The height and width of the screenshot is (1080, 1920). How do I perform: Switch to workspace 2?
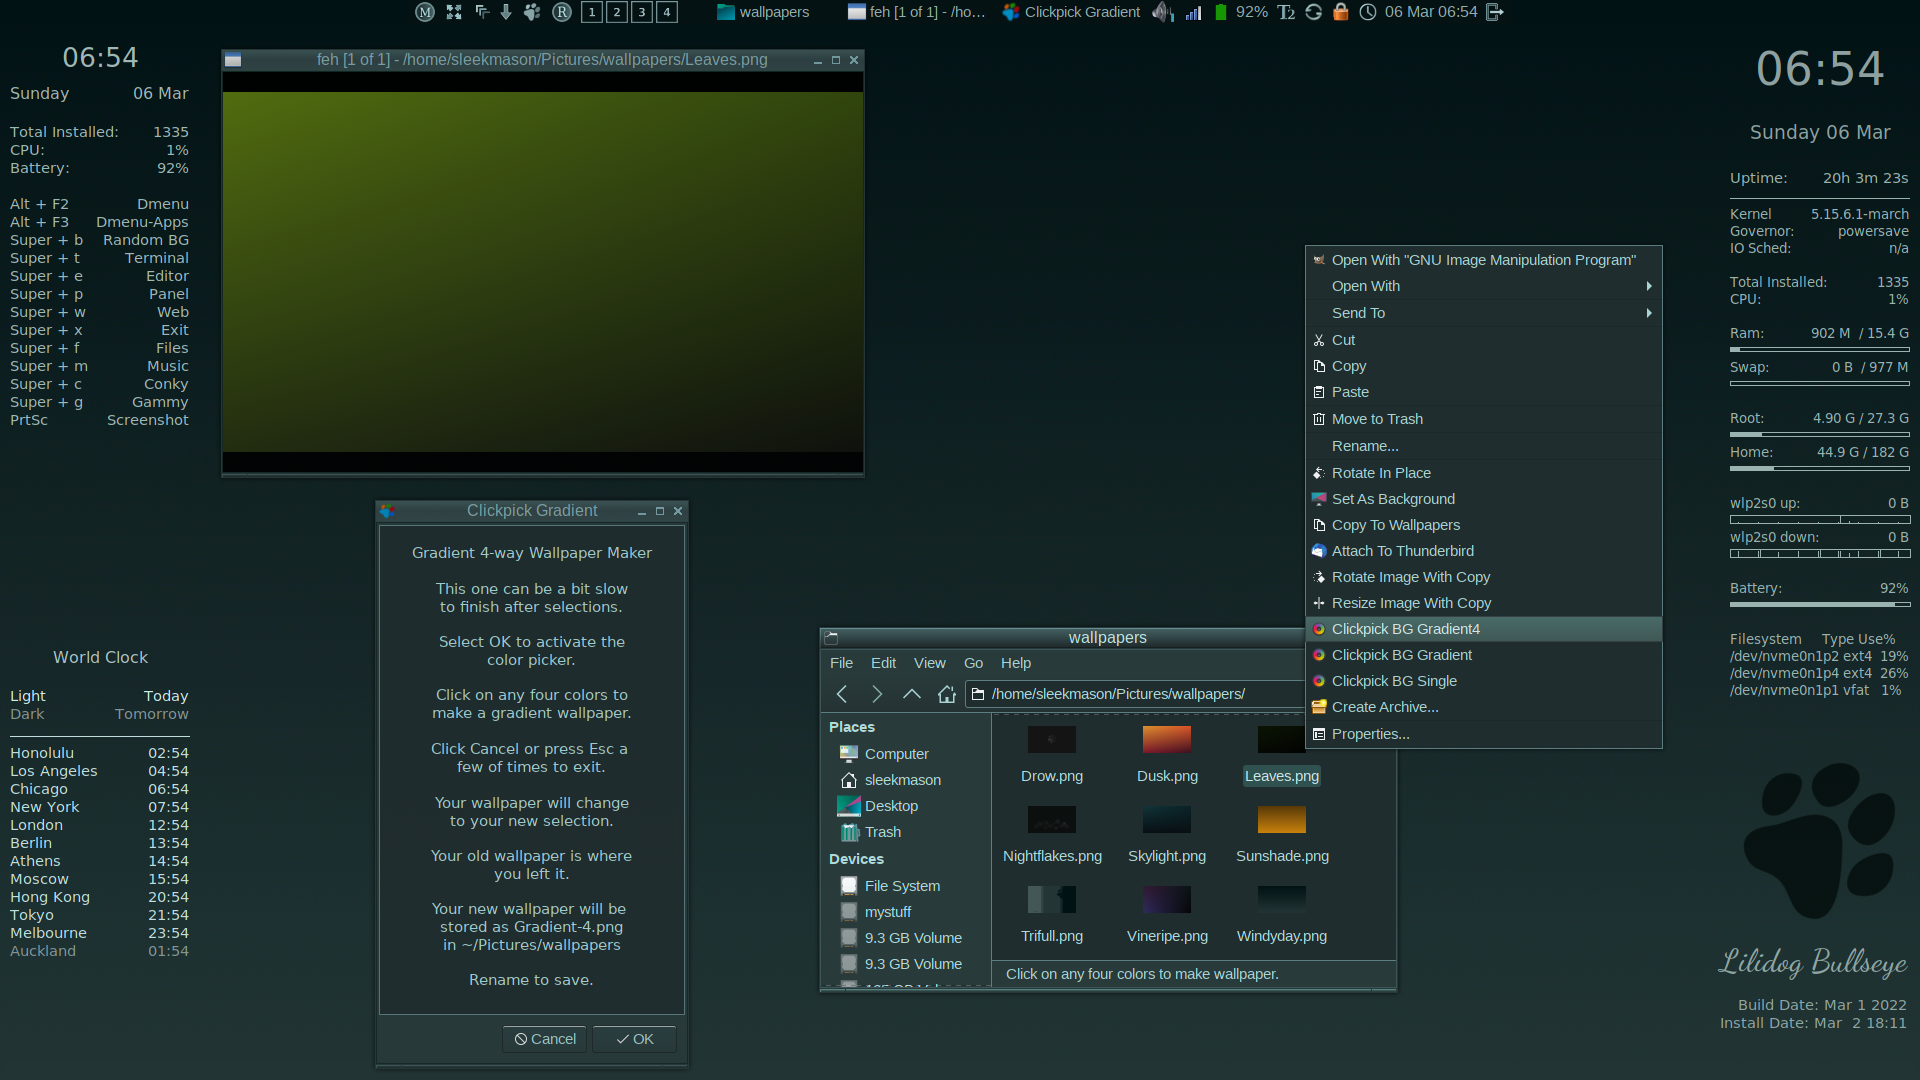point(617,12)
